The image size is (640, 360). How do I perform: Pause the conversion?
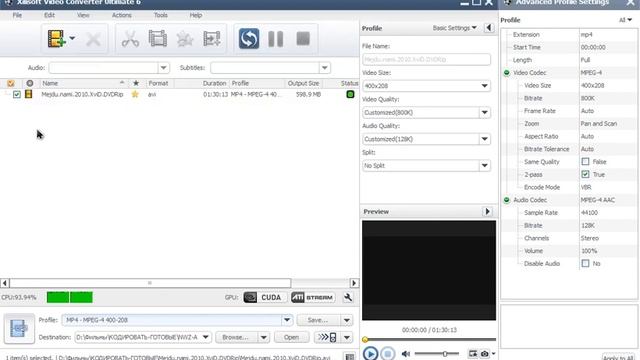point(276,39)
